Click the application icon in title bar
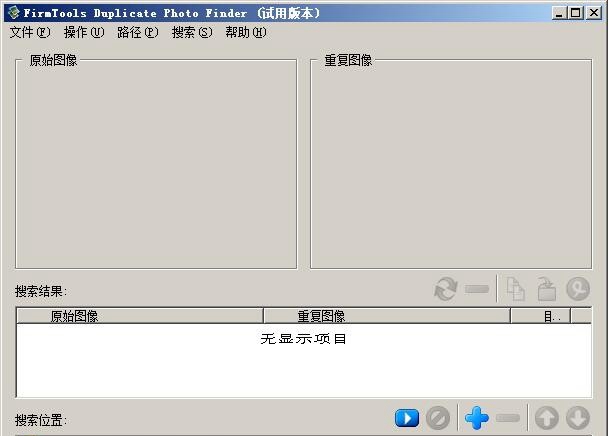Image resolution: width=608 pixels, height=436 pixels. coord(14,13)
